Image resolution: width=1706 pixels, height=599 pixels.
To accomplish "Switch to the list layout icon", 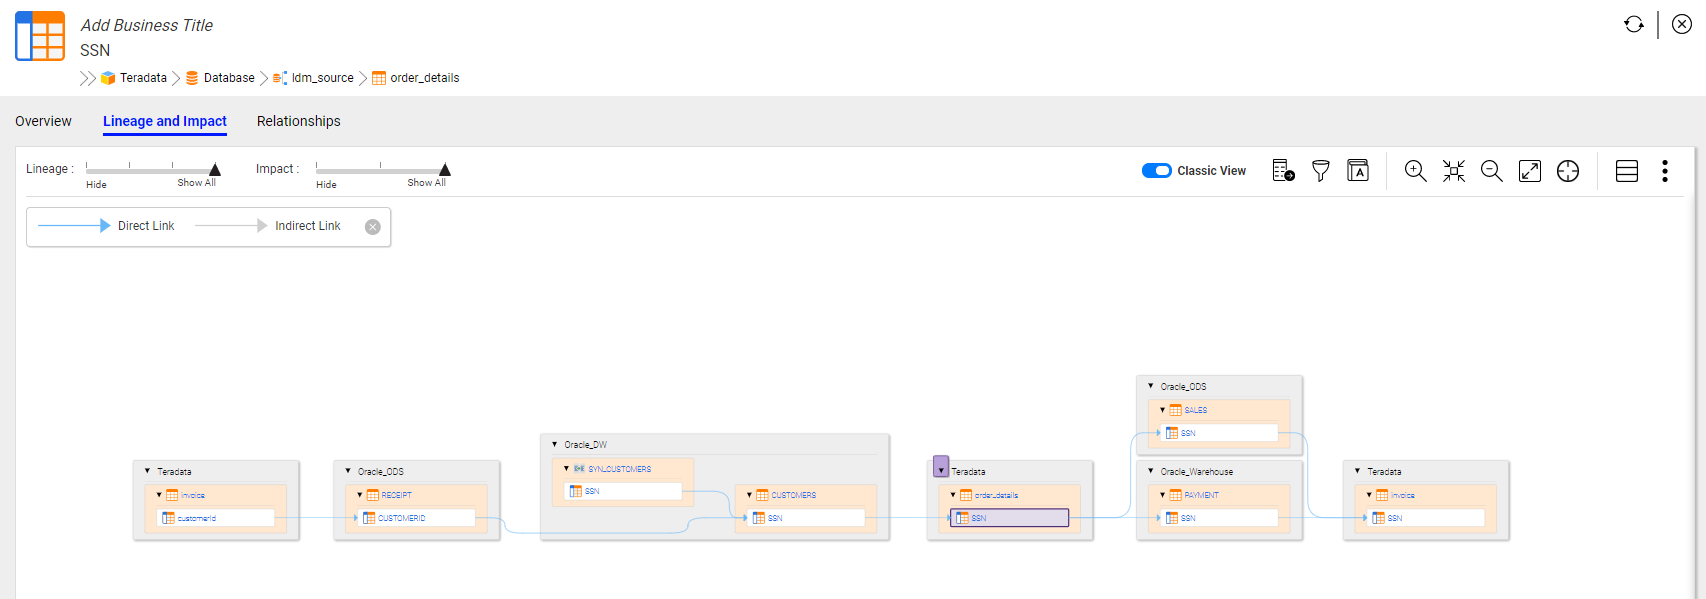I will pos(1627,171).
